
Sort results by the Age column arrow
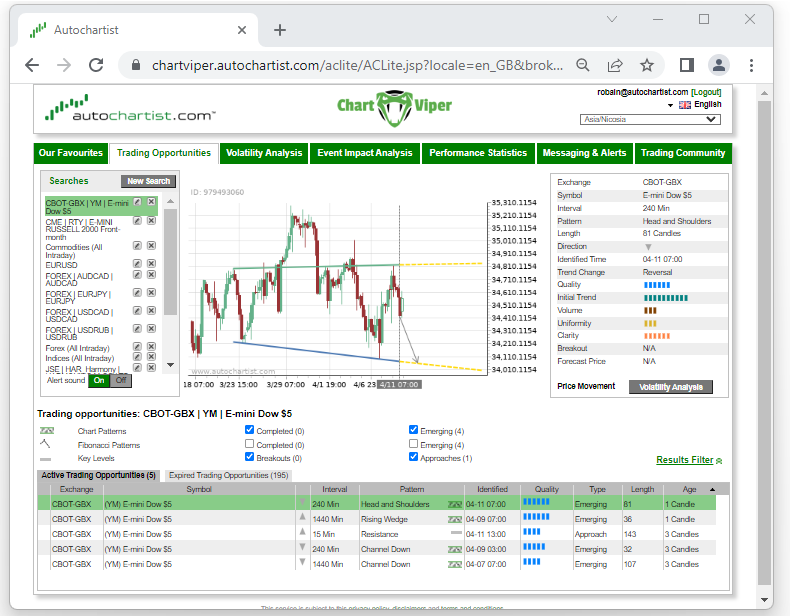pyautogui.click(x=712, y=489)
